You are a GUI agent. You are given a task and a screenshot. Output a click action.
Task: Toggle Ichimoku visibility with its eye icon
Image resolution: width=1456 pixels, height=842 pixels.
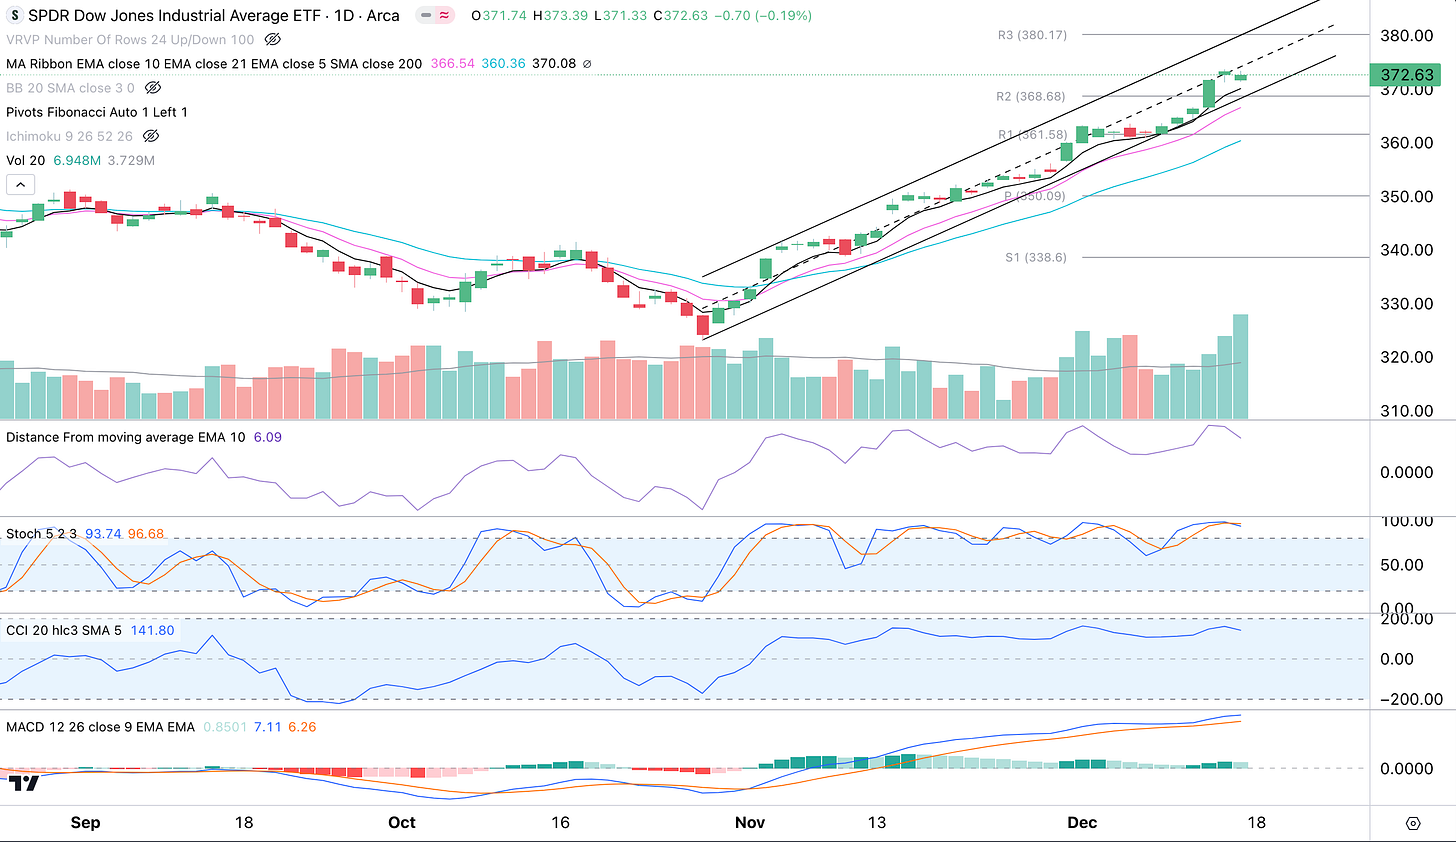(x=151, y=136)
